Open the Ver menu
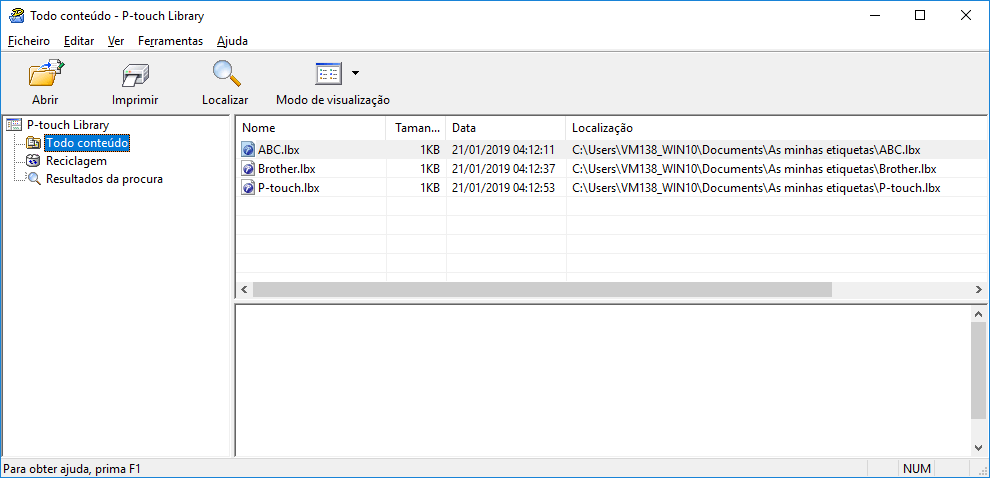This screenshot has width=990, height=478. pos(116,41)
